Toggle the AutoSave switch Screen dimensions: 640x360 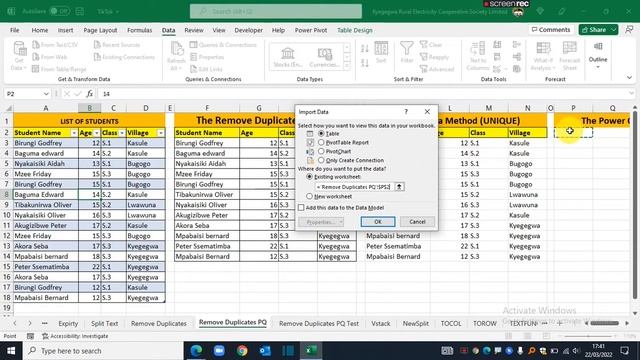pos(60,11)
